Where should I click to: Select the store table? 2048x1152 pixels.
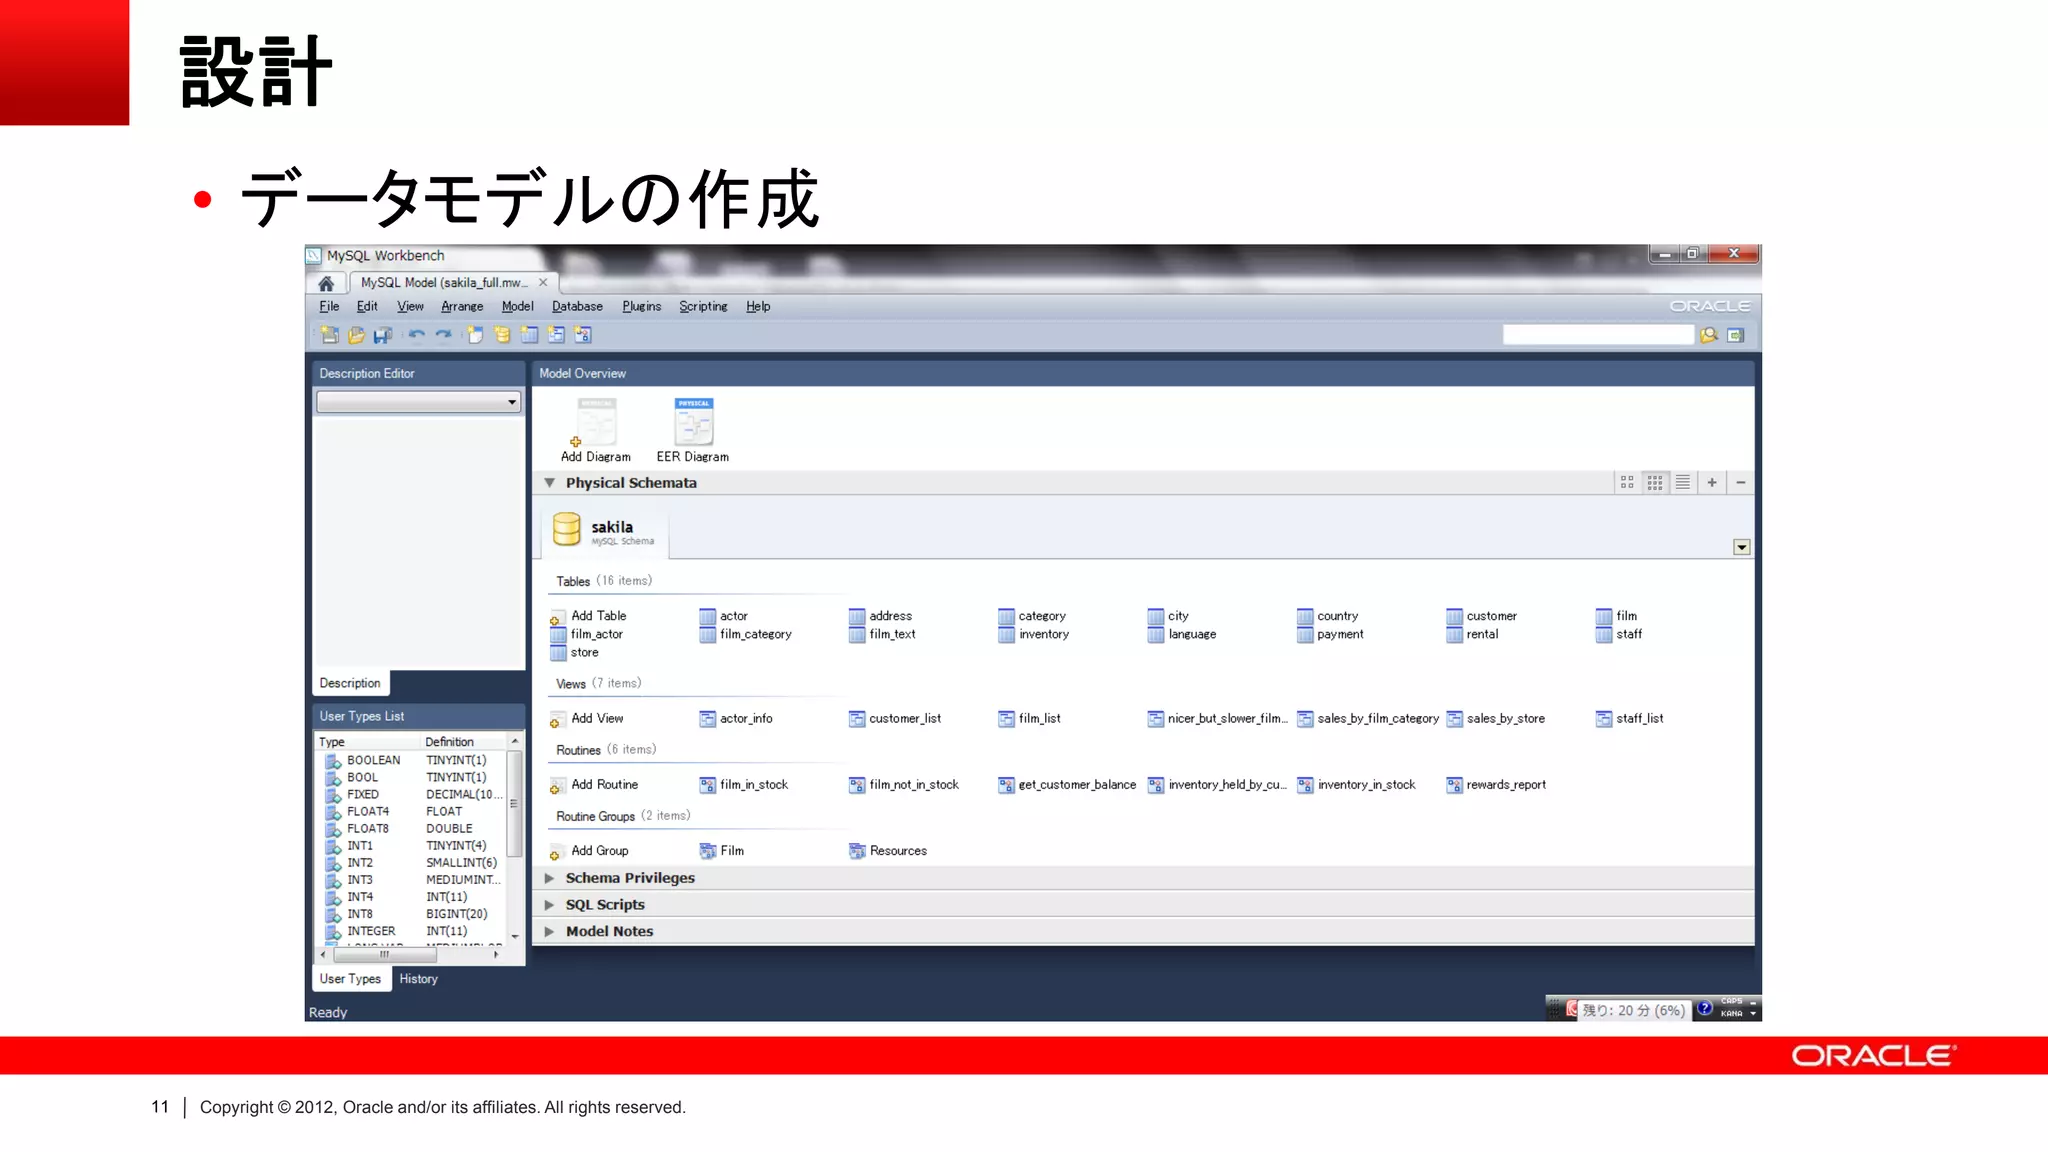coord(575,652)
